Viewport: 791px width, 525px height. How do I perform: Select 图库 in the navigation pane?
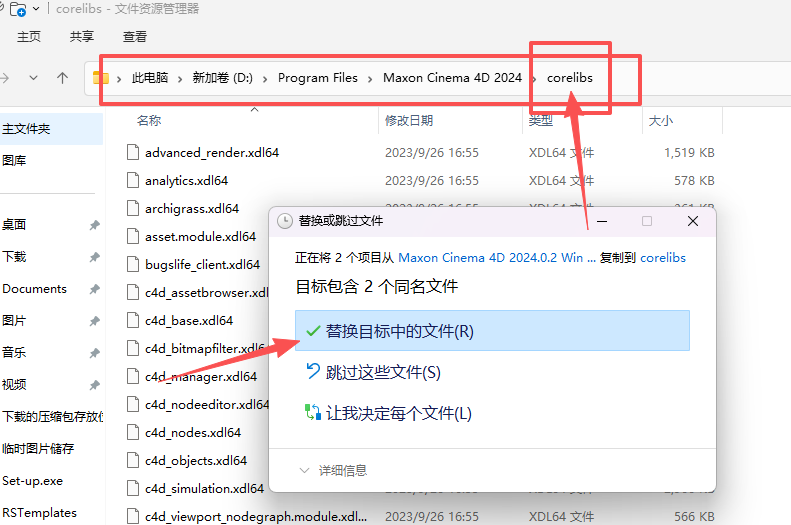click(14, 160)
